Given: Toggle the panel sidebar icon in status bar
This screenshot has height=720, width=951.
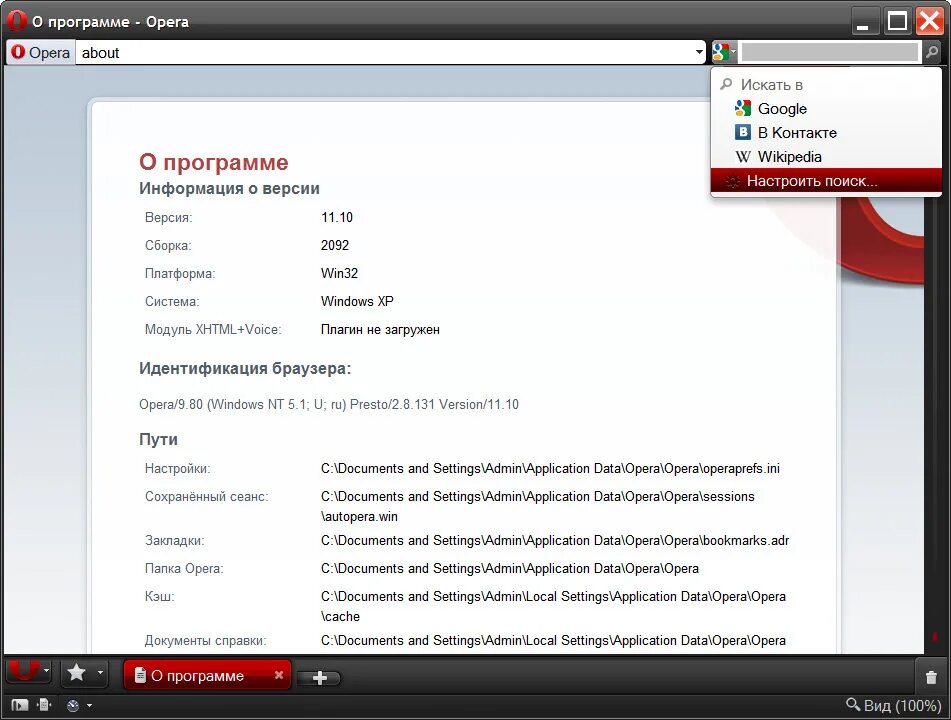Looking at the screenshot, I should (19, 705).
